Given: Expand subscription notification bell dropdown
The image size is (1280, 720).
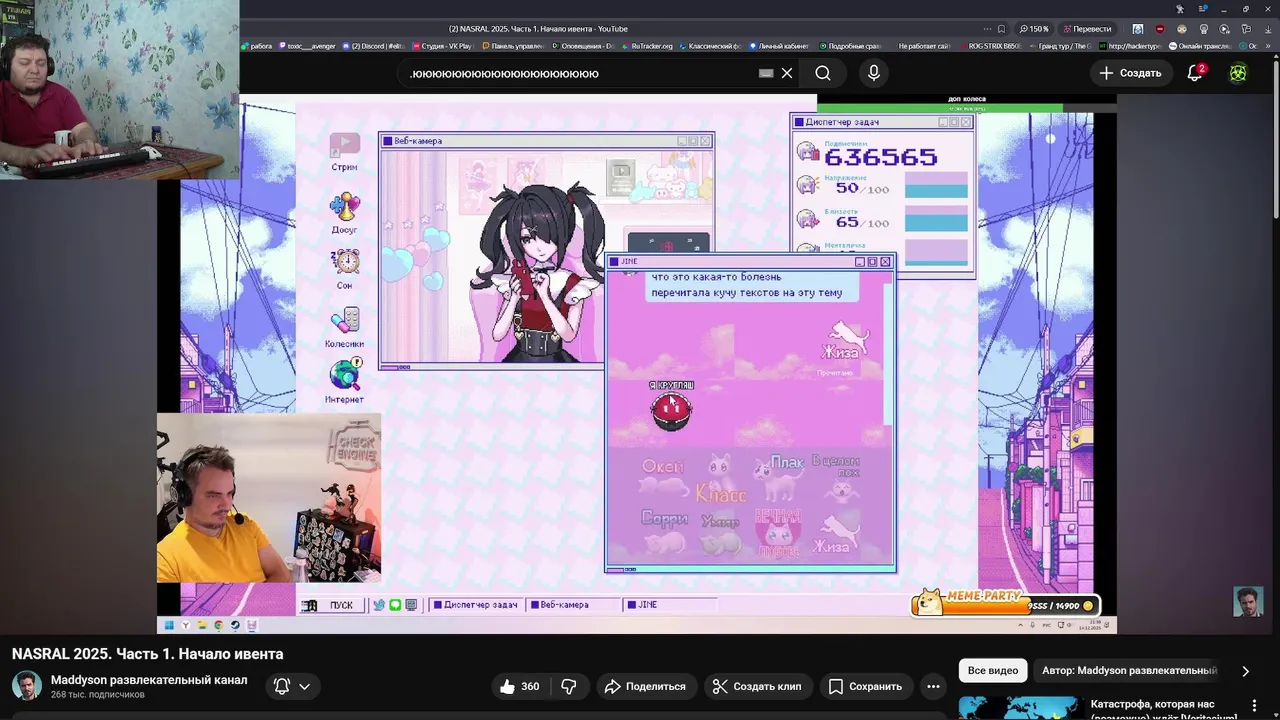Looking at the screenshot, I should 293,686.
